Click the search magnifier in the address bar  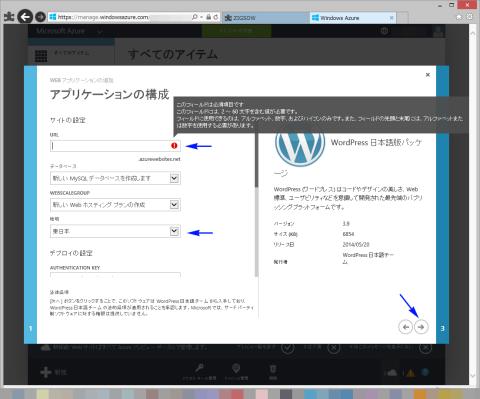195,17
